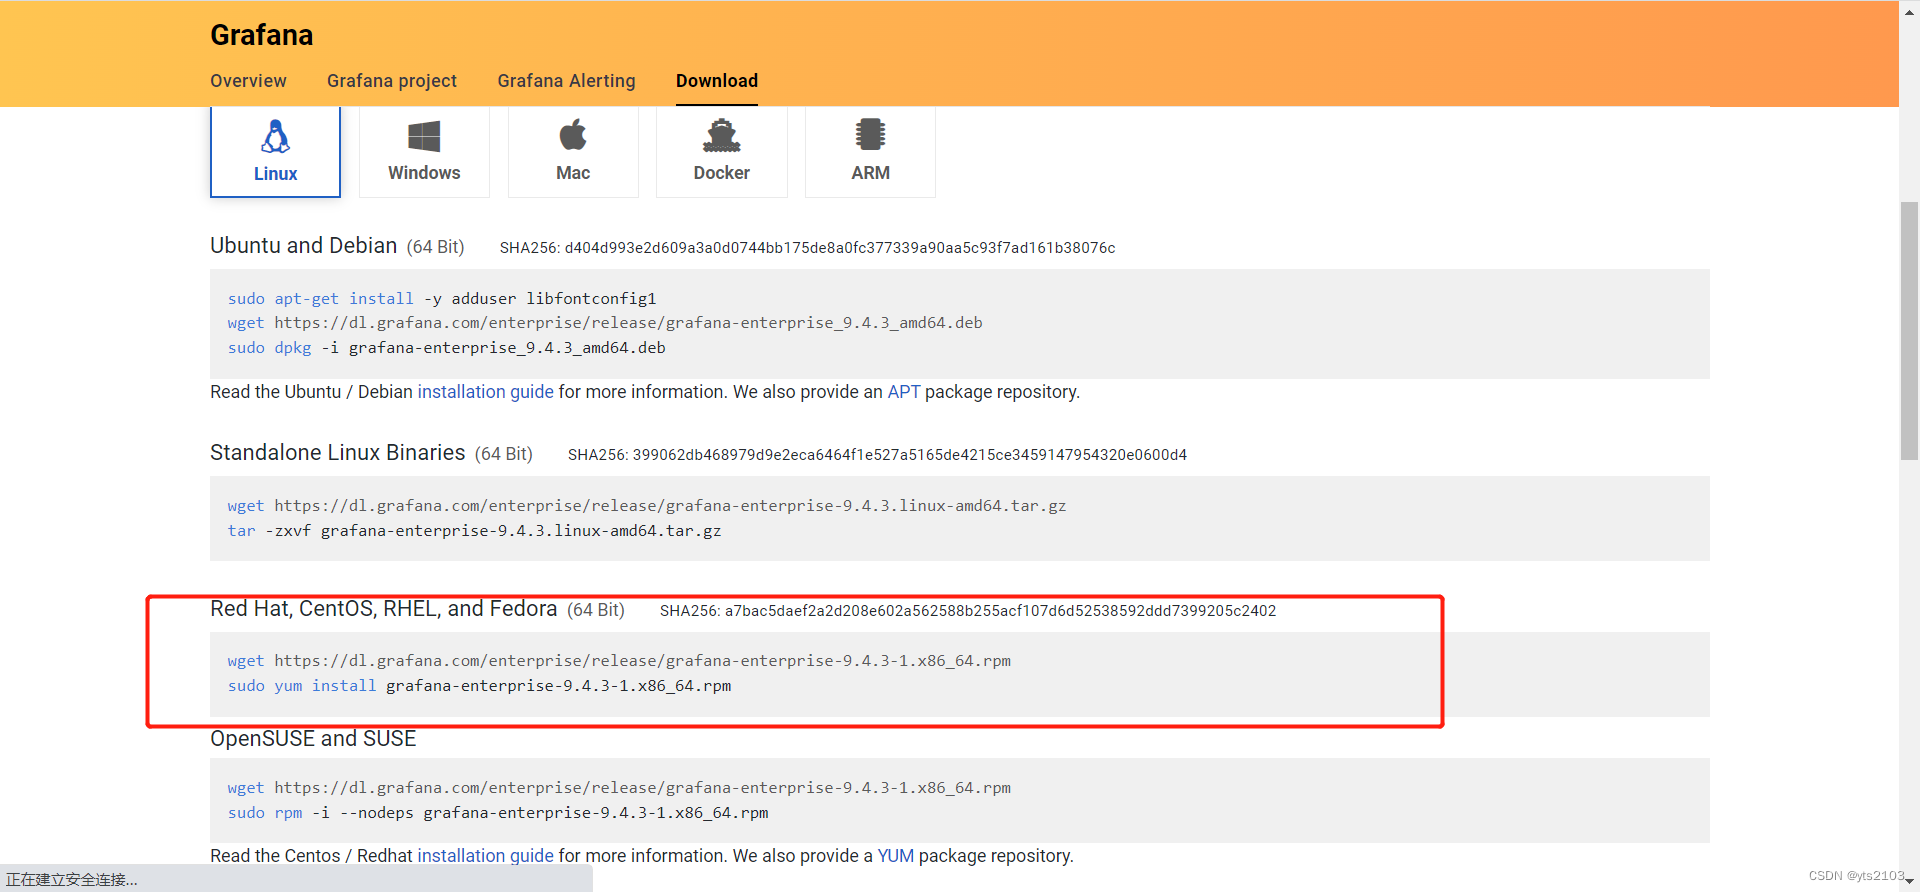Screen dimensions: 1920x892
Task: Click the wget amd64.deb command line
Action: coord(604,323)
